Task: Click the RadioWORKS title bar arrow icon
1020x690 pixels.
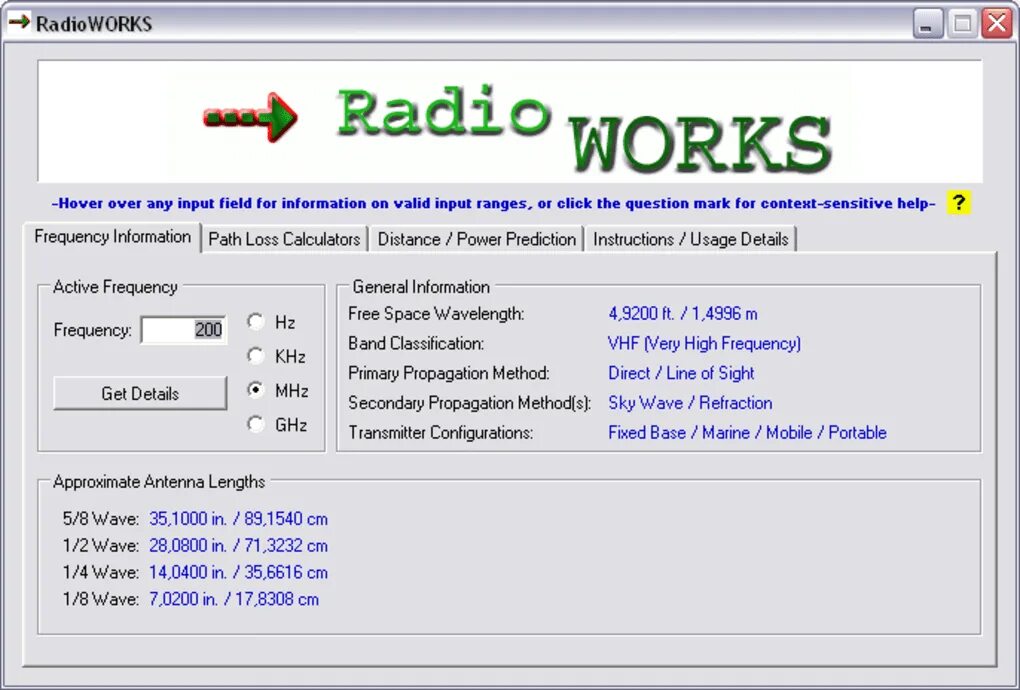Action: pos(19,23)
